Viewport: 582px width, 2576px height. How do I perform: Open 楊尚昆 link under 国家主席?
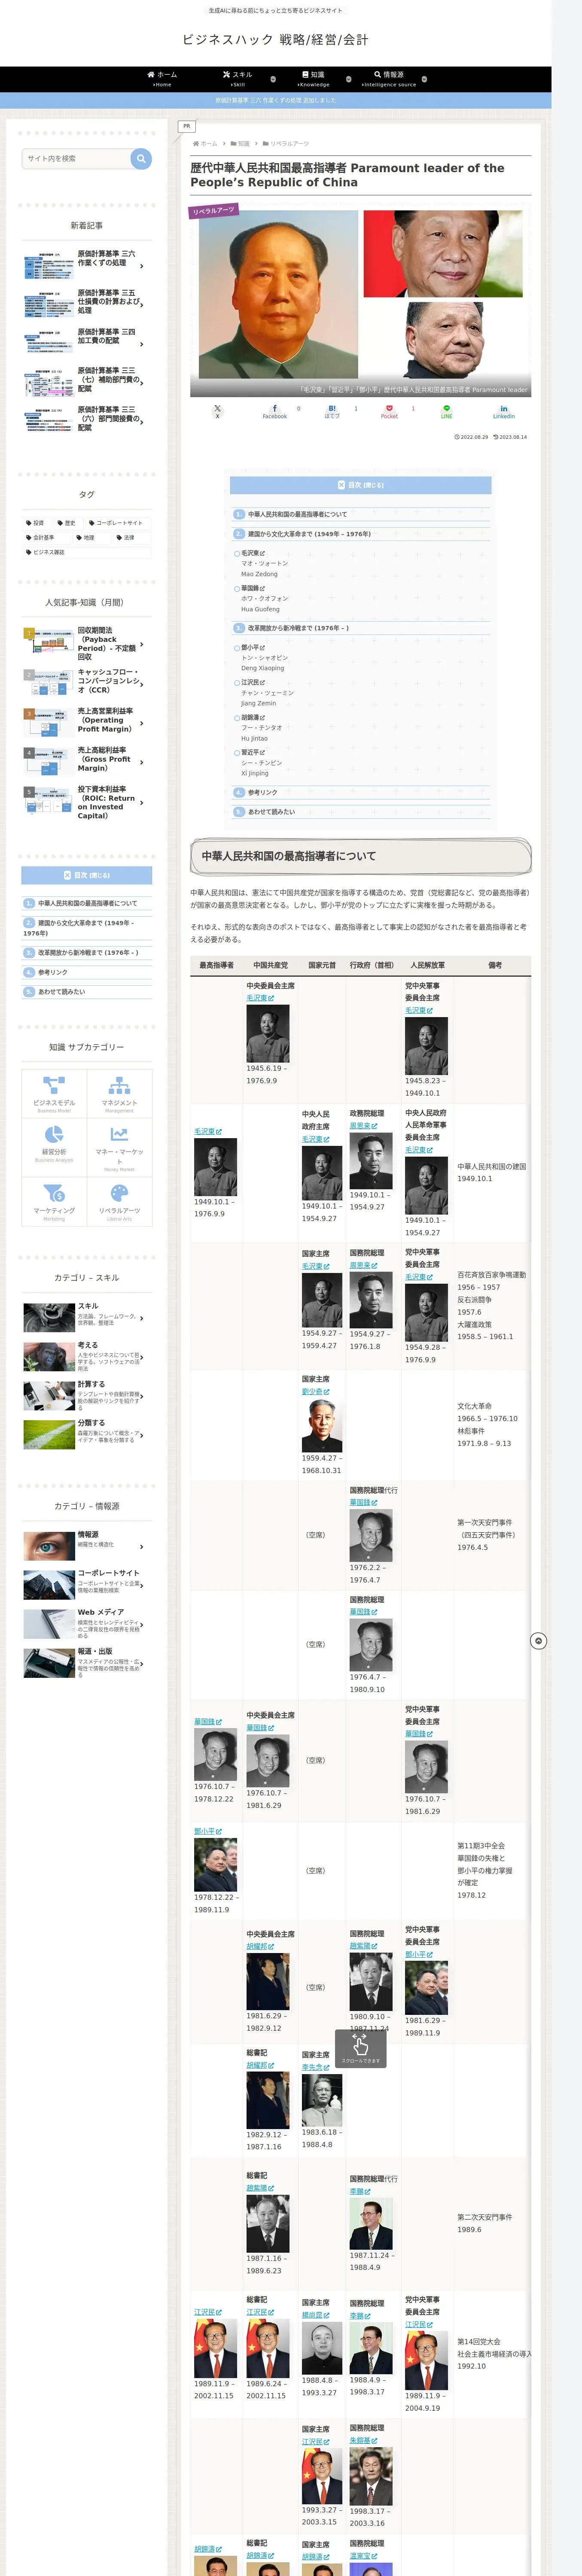pos(315,2315)
